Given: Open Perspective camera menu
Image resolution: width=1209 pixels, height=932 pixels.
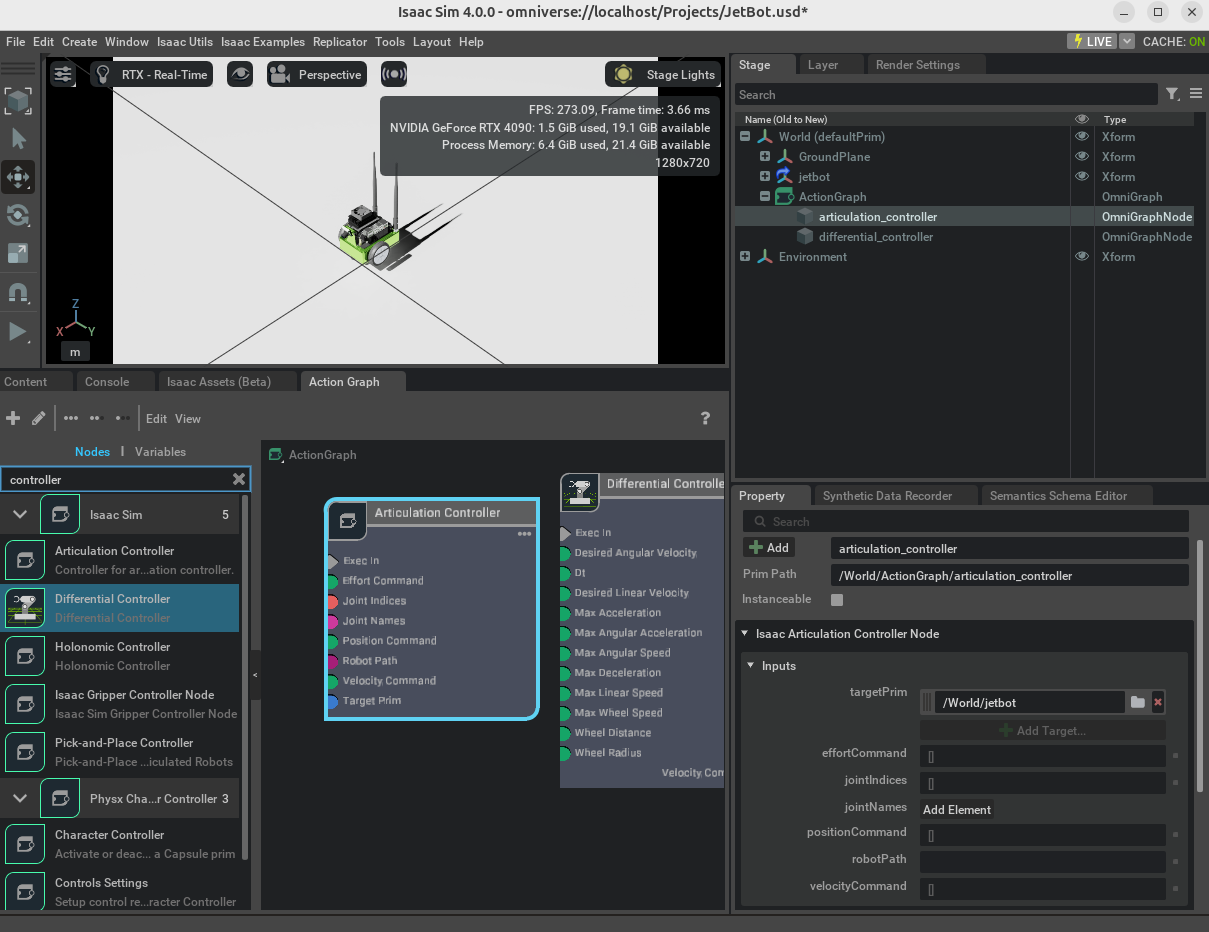Looking at the screenshot, I should pyautogui.click(x=316, y=74).
